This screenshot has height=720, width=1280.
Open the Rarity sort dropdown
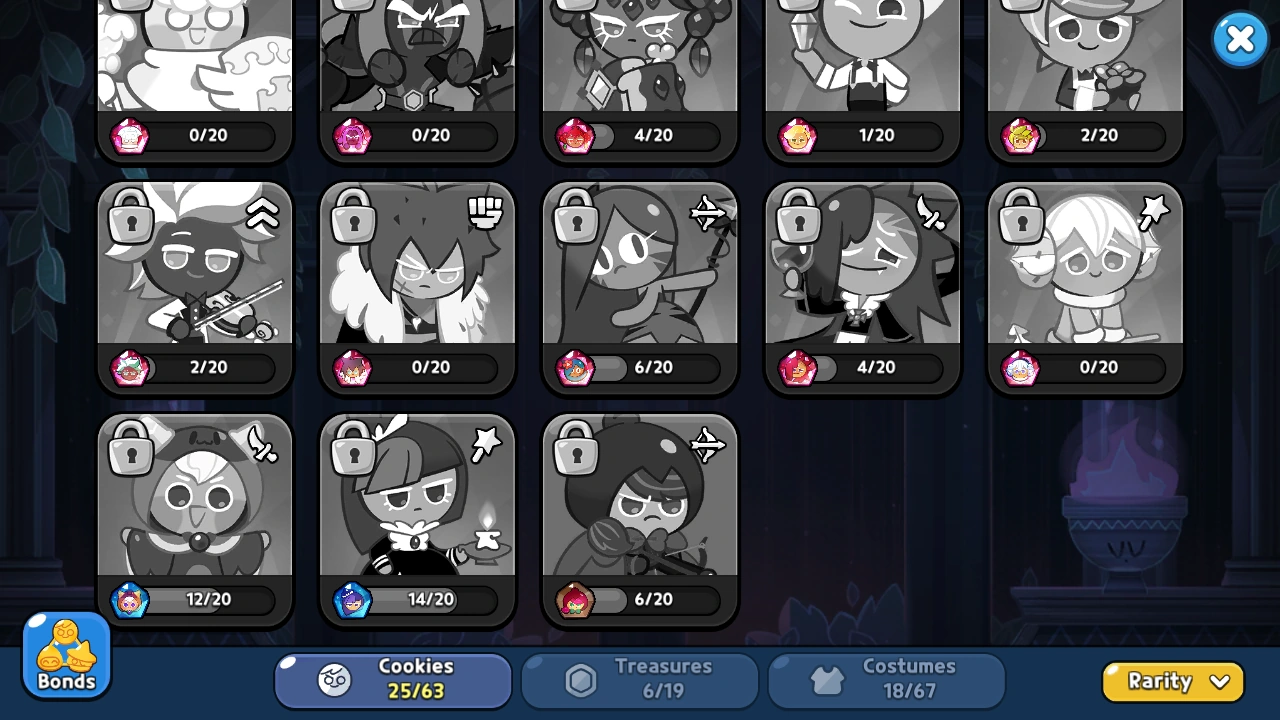1173,682
